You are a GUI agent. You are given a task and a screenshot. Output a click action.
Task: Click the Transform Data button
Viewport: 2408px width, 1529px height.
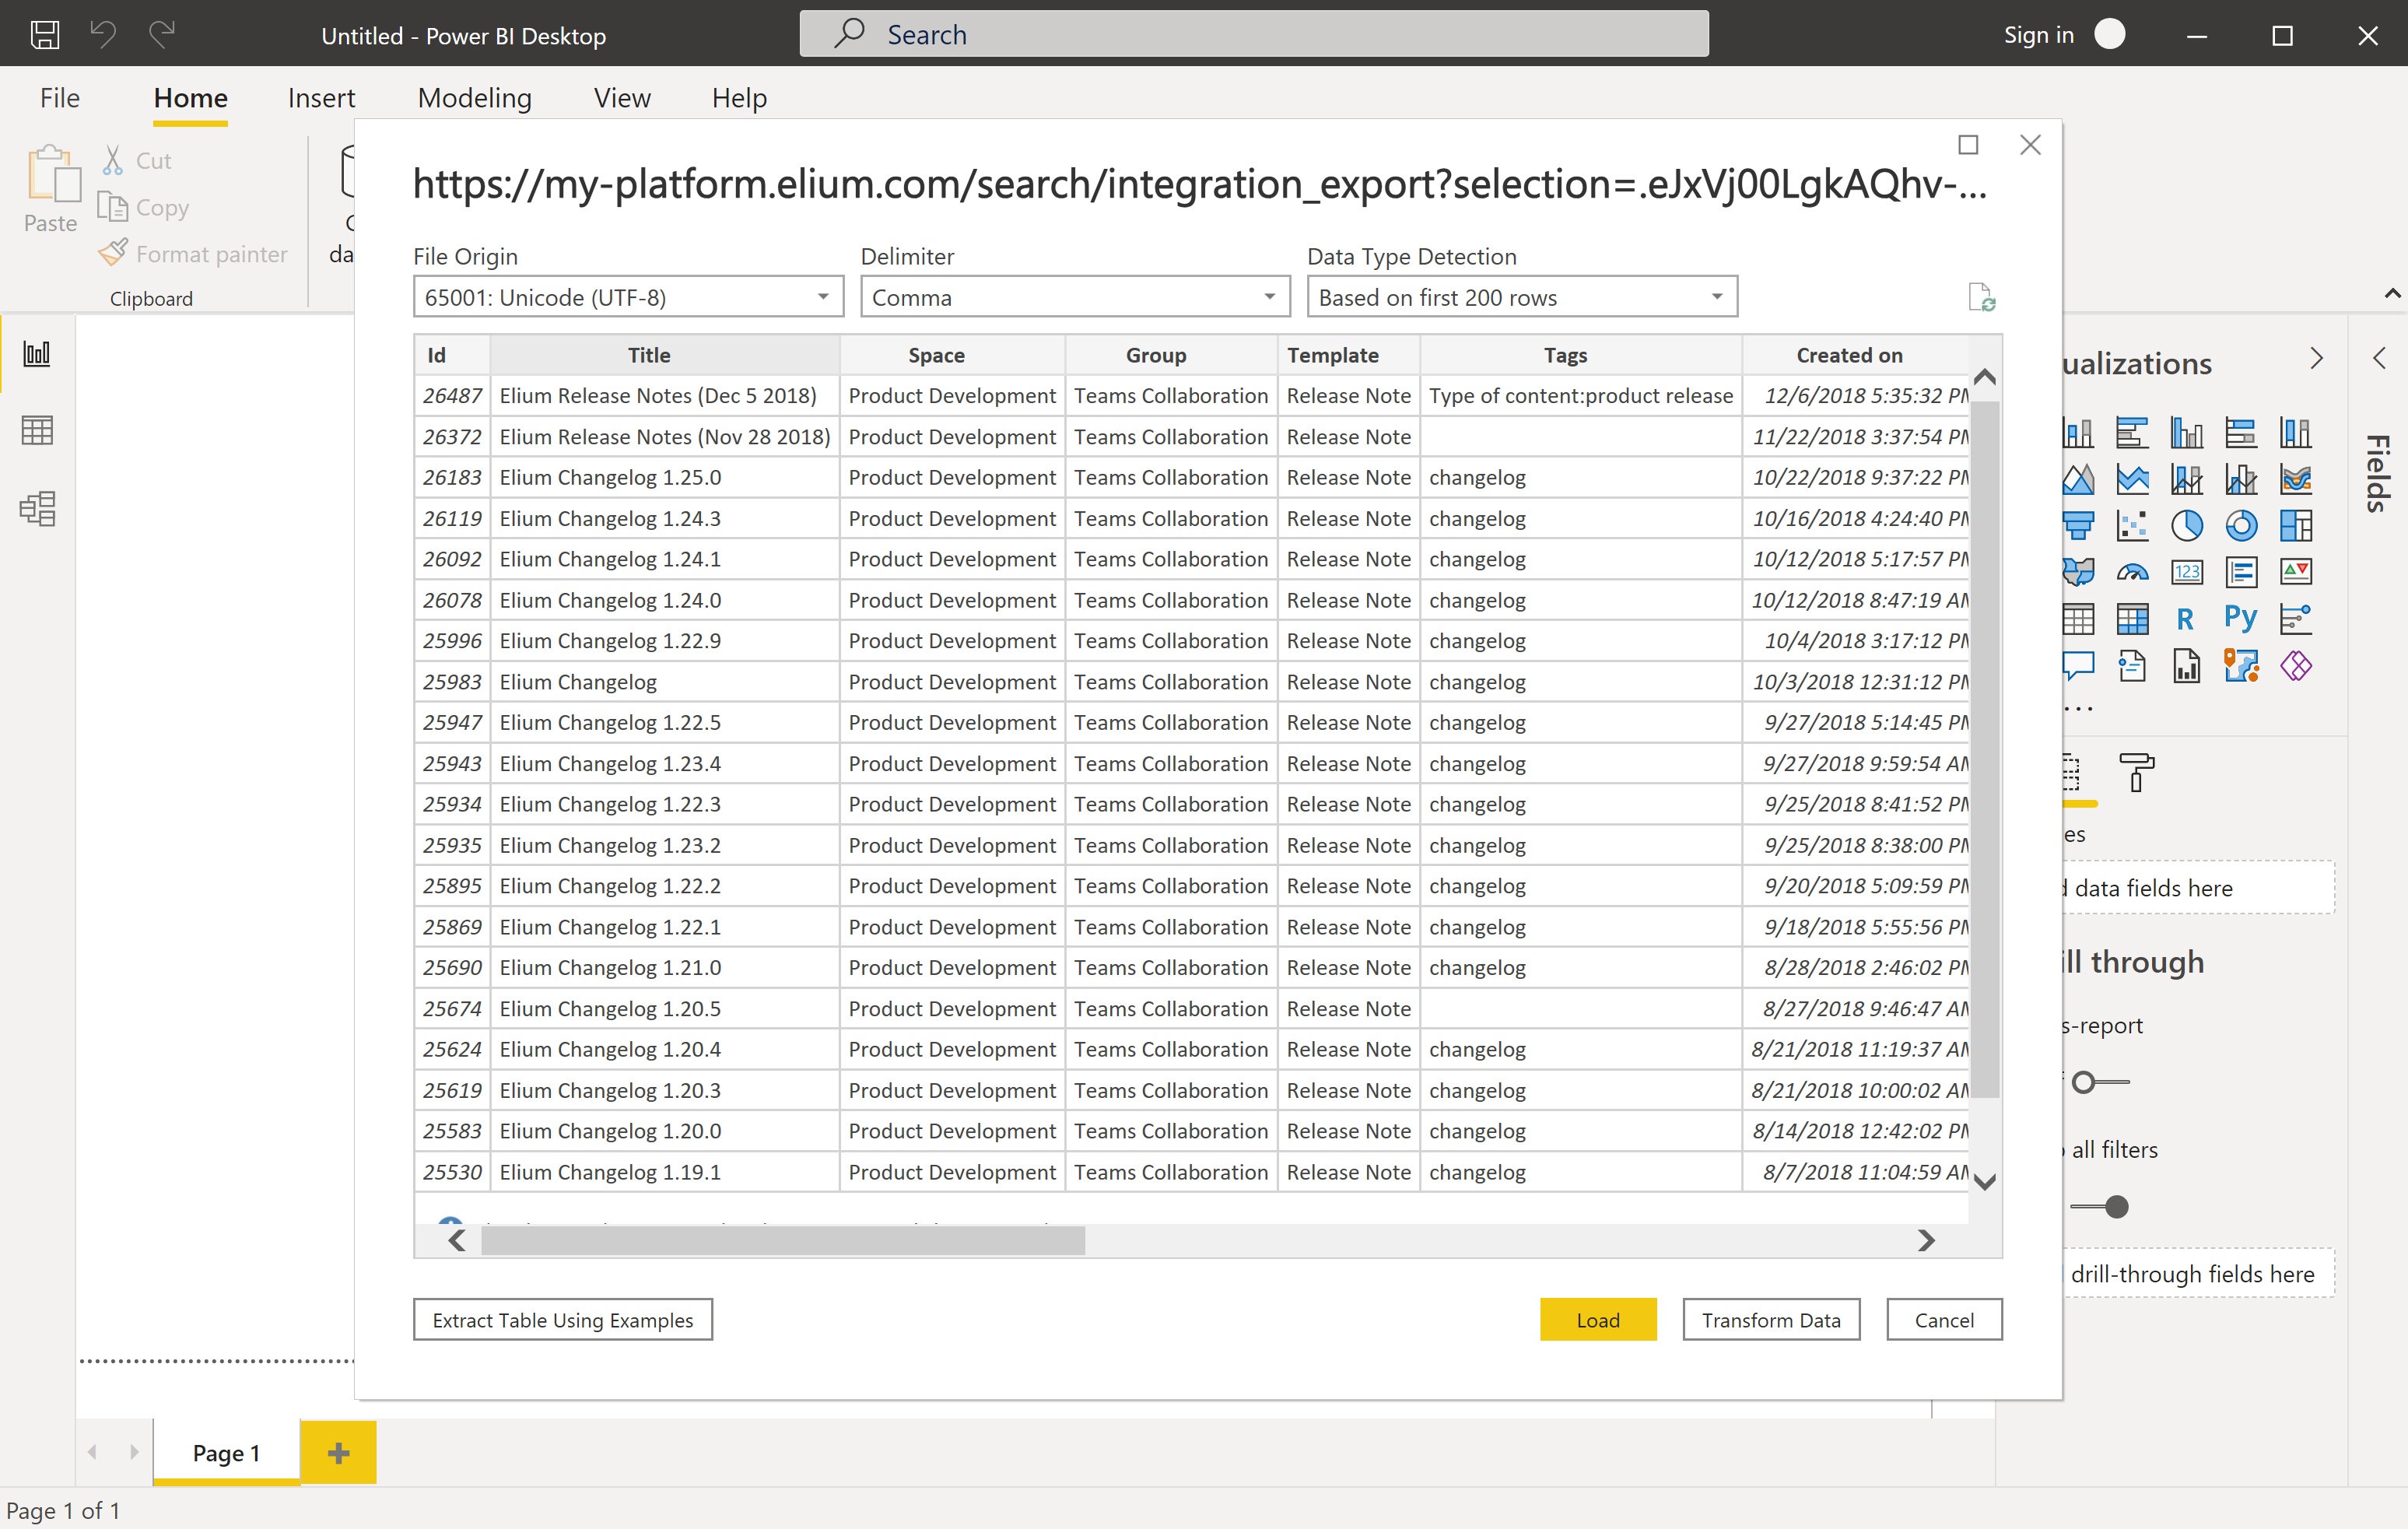tap(1771, 1320)
